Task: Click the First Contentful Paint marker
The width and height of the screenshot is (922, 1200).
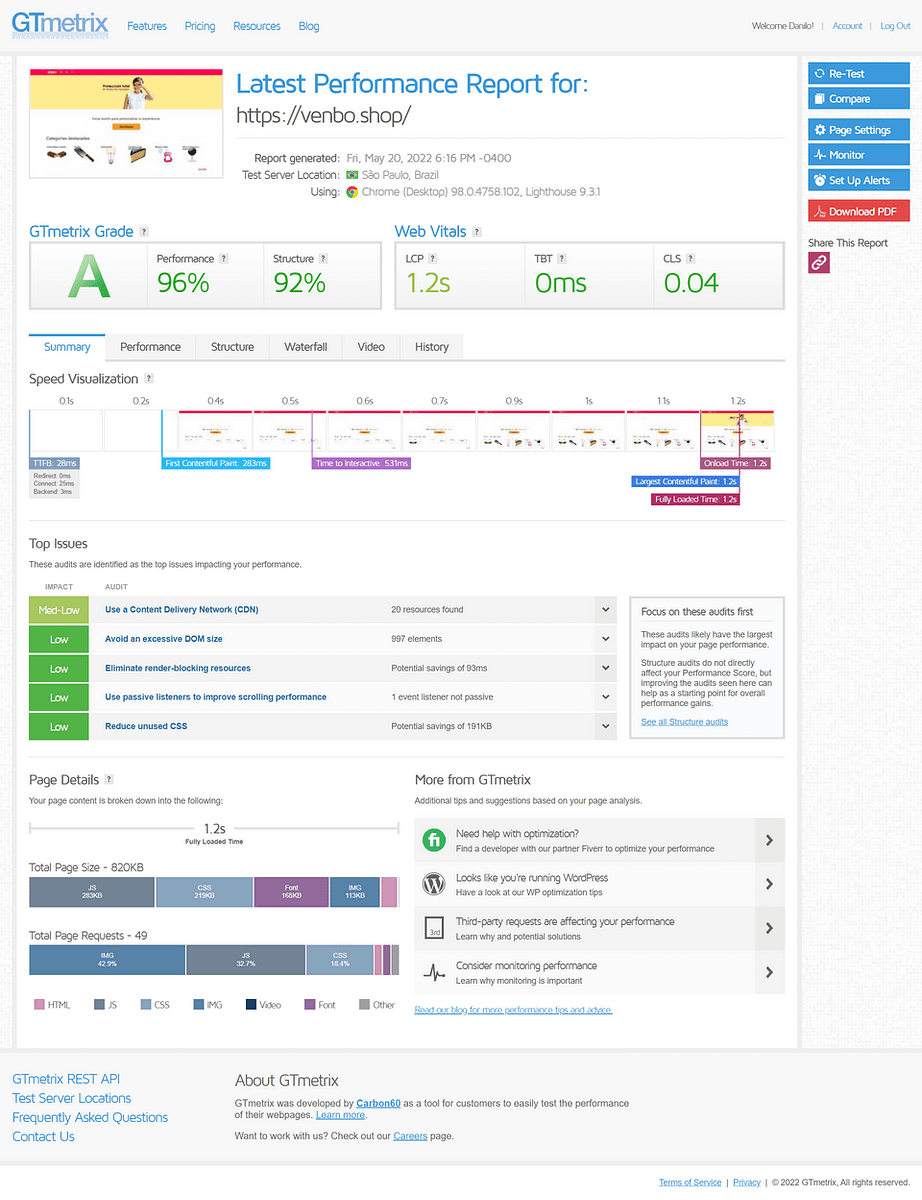Action: pos(216,463)
